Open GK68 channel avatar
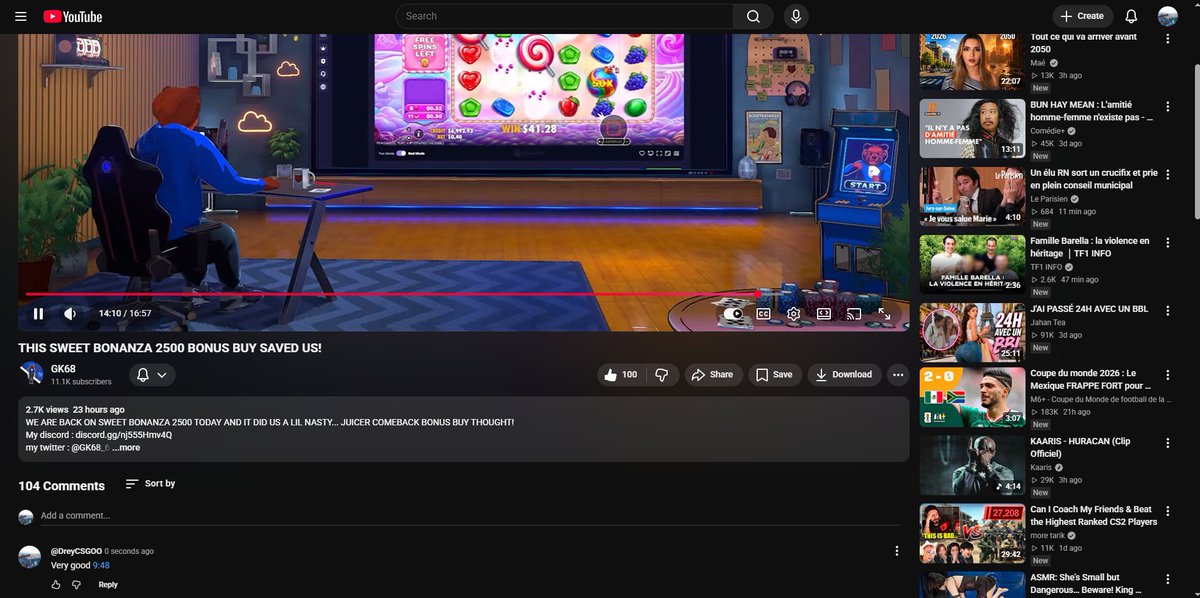This screenshot has height=598, width=1200. click(31, 374)
